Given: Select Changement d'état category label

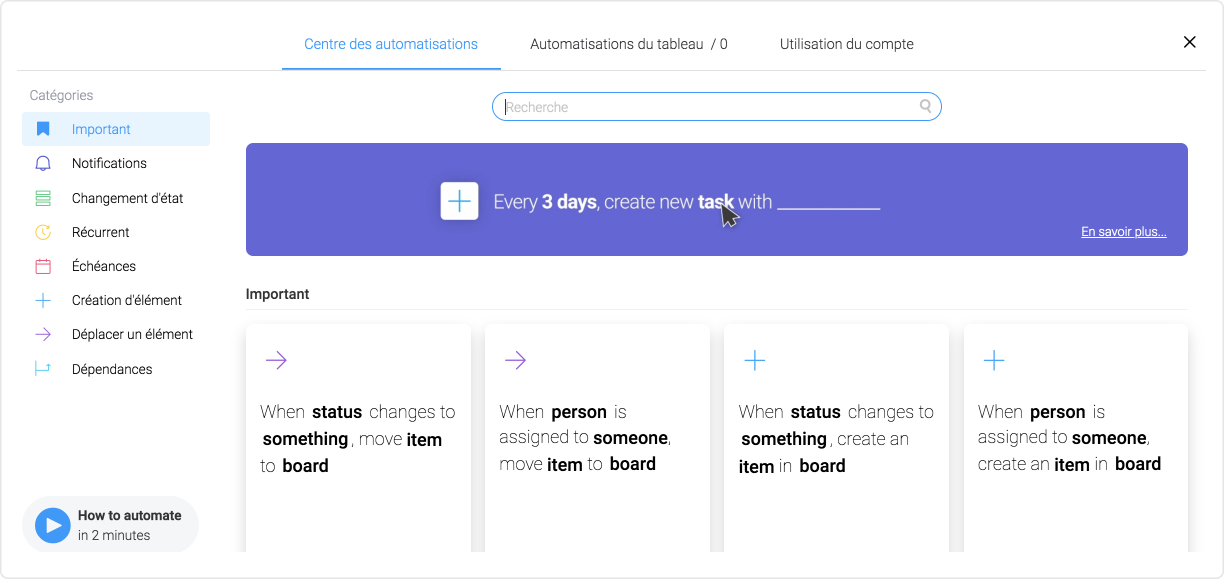Looking at the screenshot, I should tap(127, 198).
